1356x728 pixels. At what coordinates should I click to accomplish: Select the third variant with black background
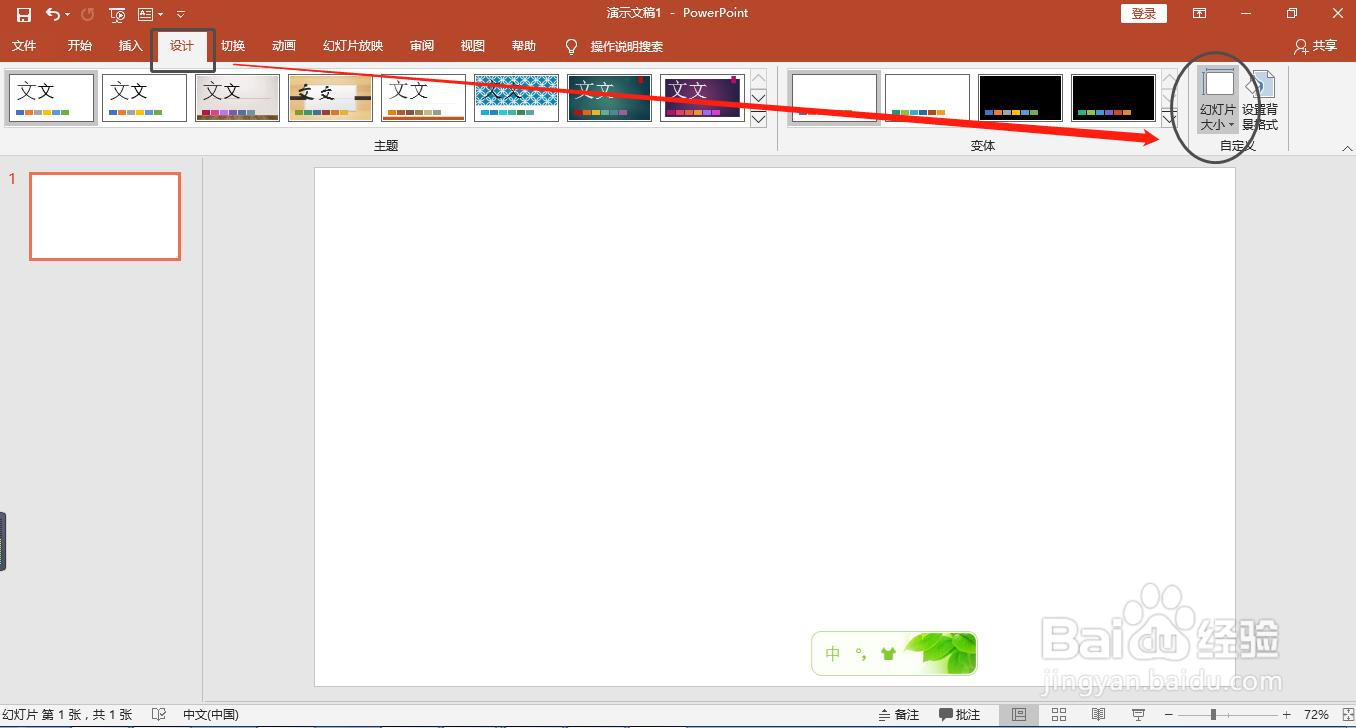click(x=1021, y=98)
